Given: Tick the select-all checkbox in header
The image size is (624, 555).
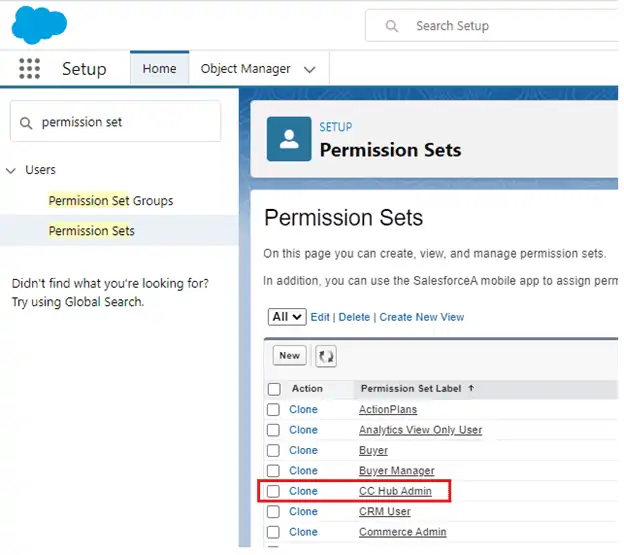Looking at the screenshot, I should pos(274,389).
